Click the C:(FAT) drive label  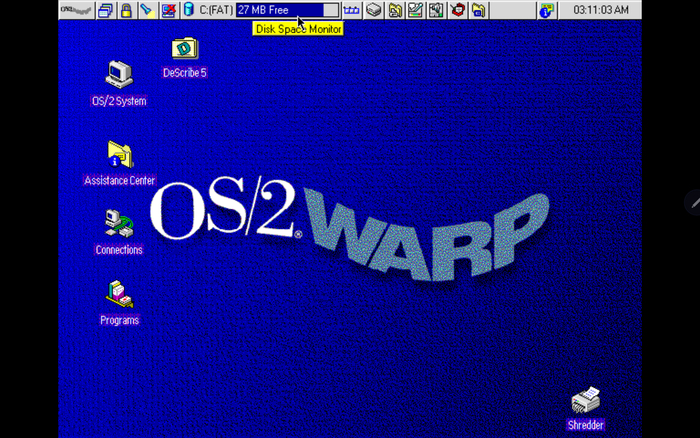216,10
